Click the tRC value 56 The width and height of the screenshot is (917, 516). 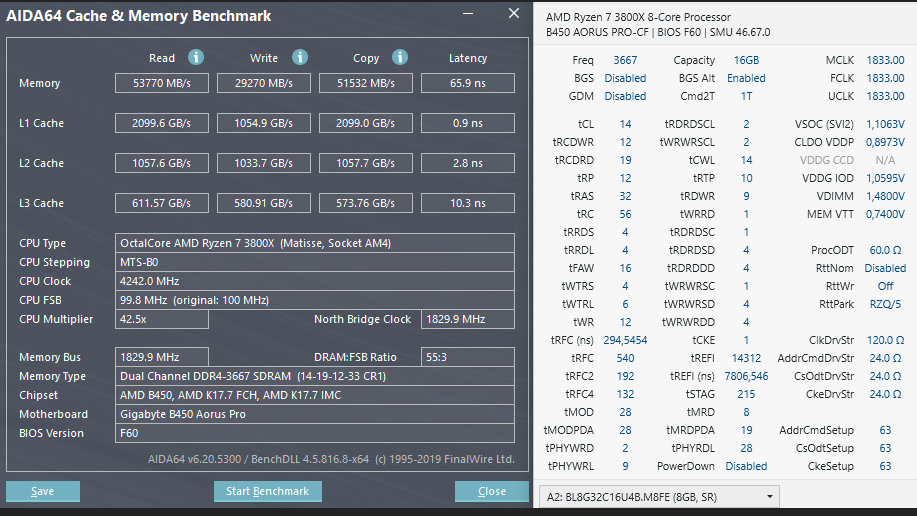tap(625, 214)
